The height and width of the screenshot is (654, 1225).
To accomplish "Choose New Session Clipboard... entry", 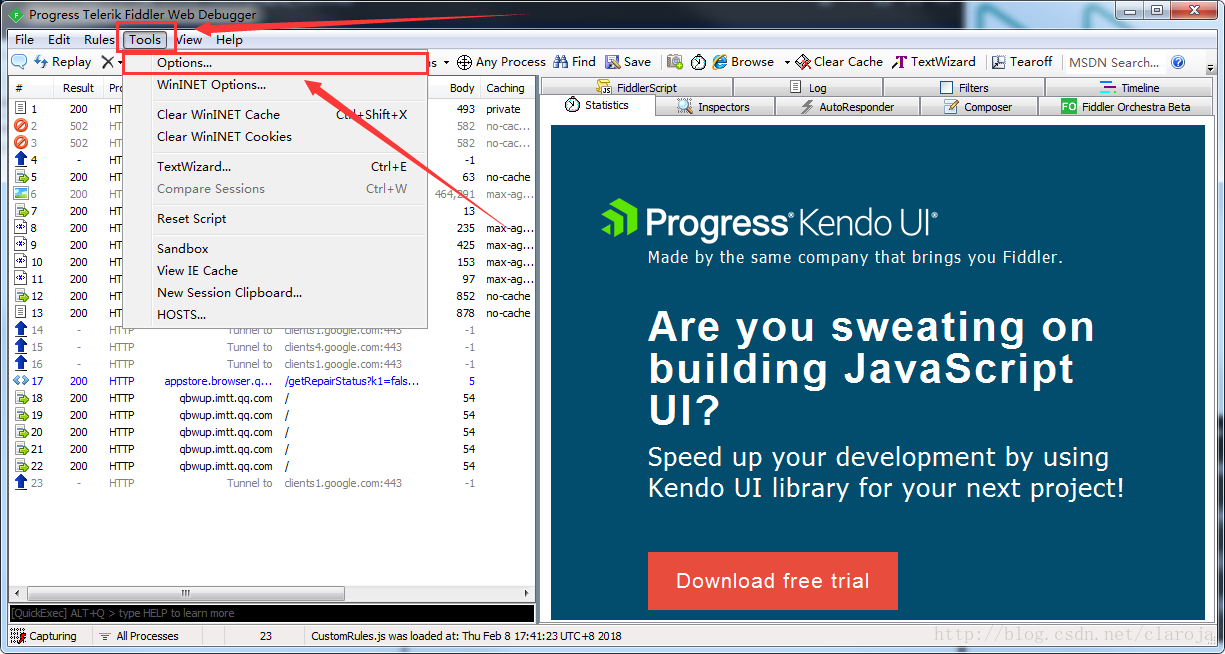I will [x=276, y=293].
